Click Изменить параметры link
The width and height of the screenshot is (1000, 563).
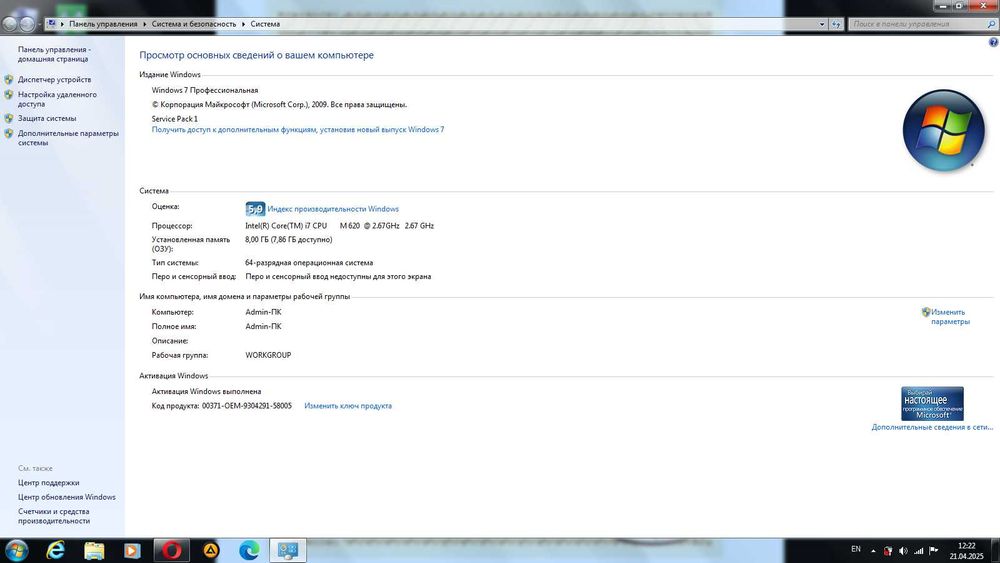[x=950, y=317]
